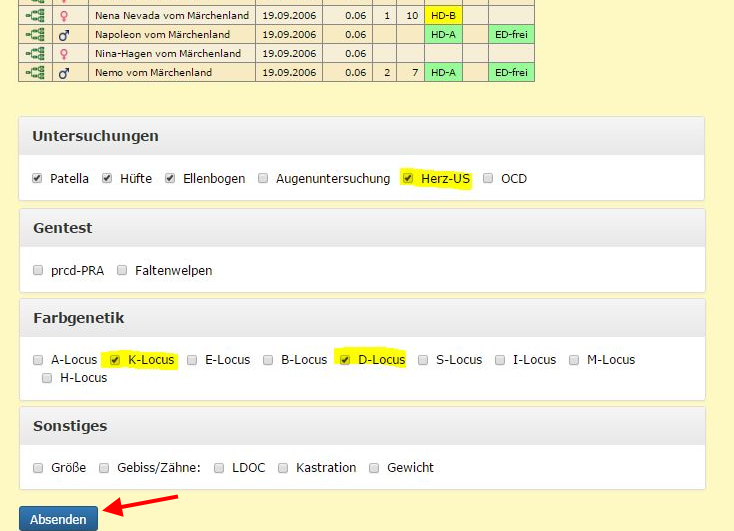
Task: Enable prcd-PRA gene test checkbox
Action: (38, 270)
